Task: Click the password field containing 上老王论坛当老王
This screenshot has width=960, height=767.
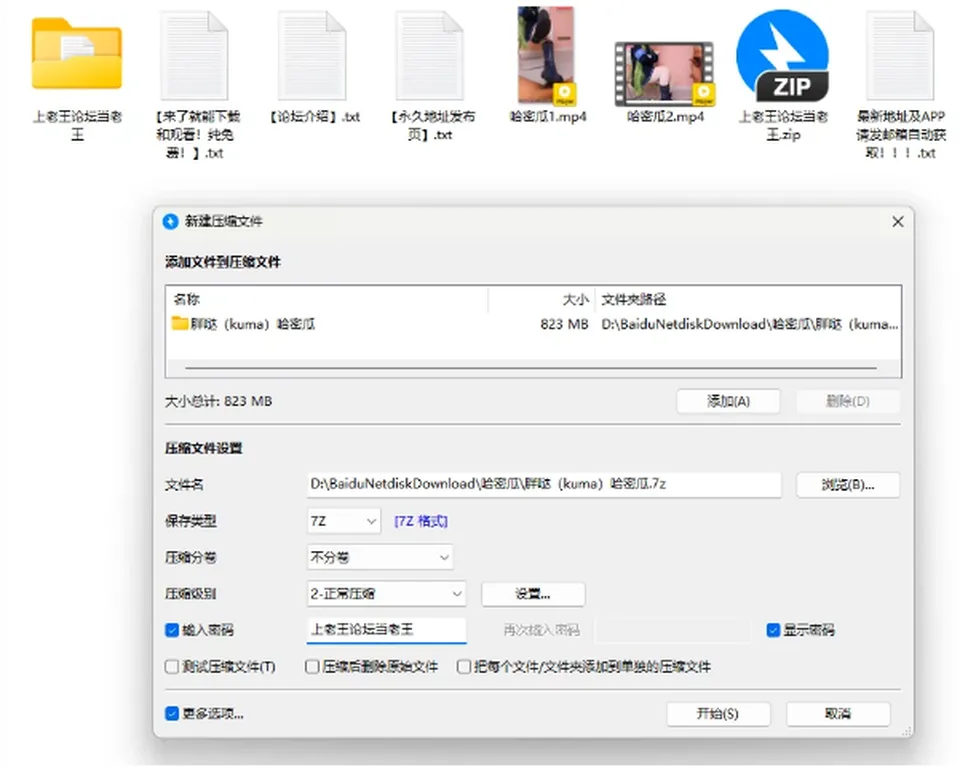Action: [x=386, y=630]
